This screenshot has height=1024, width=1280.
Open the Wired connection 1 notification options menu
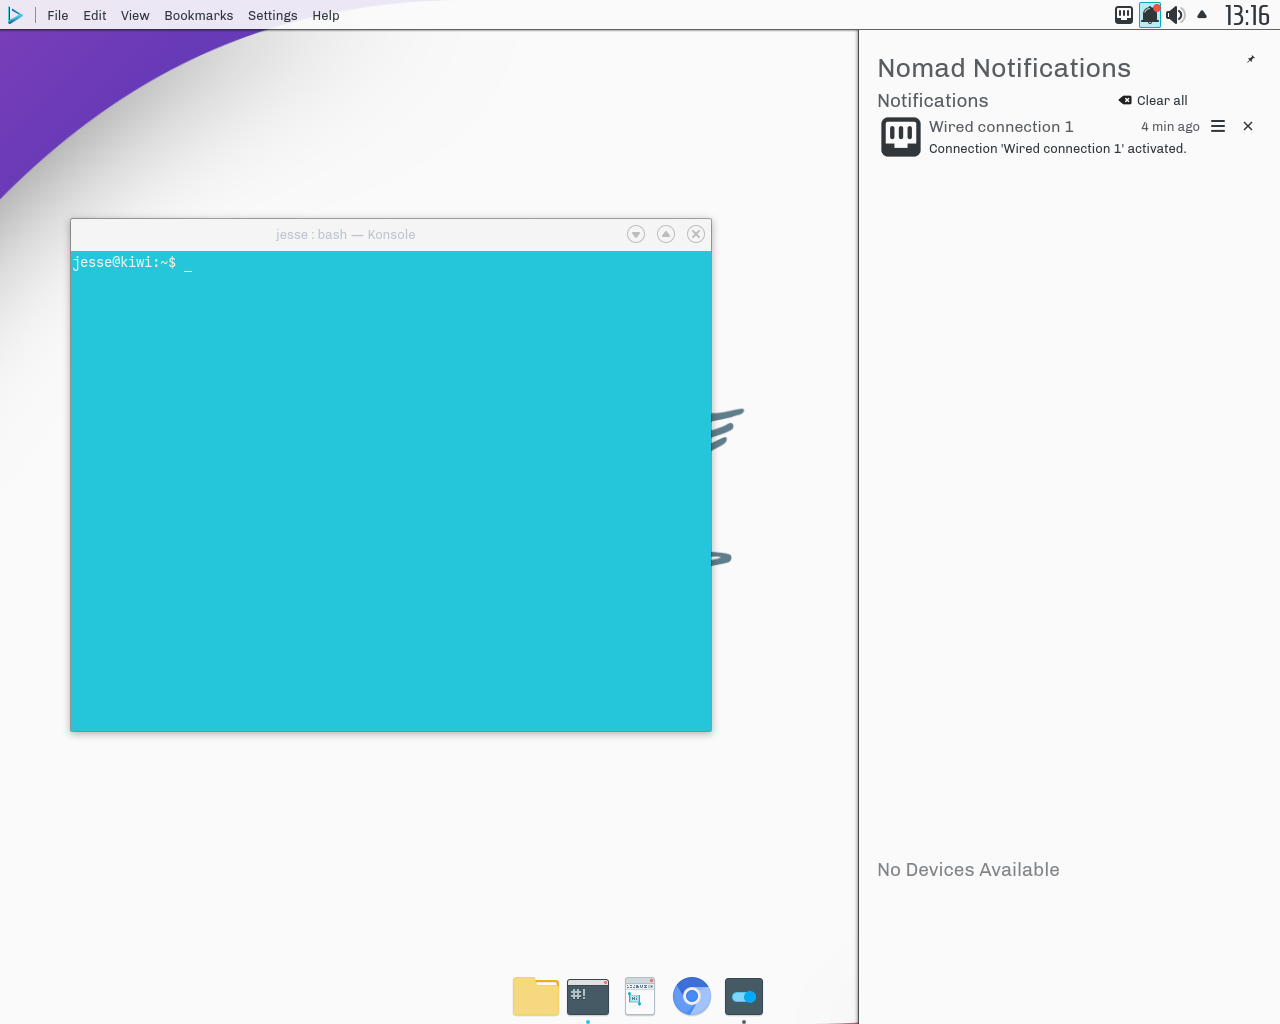click(1218, 126)
